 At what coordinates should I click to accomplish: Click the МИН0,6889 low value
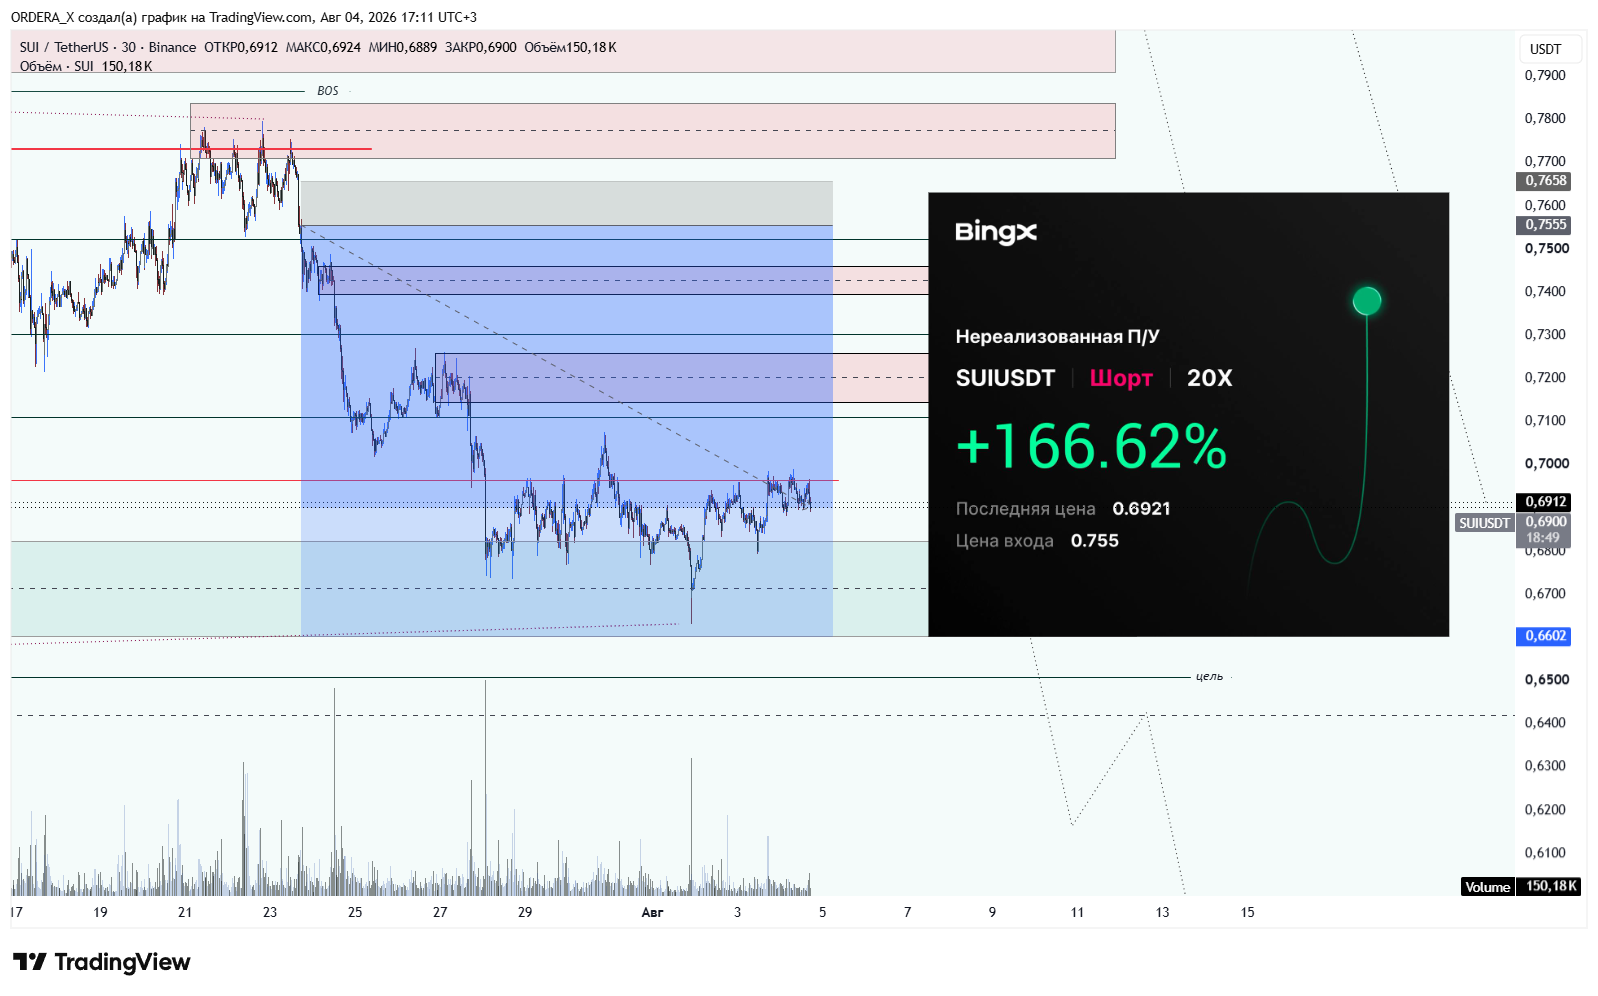[x=403, y=47]
